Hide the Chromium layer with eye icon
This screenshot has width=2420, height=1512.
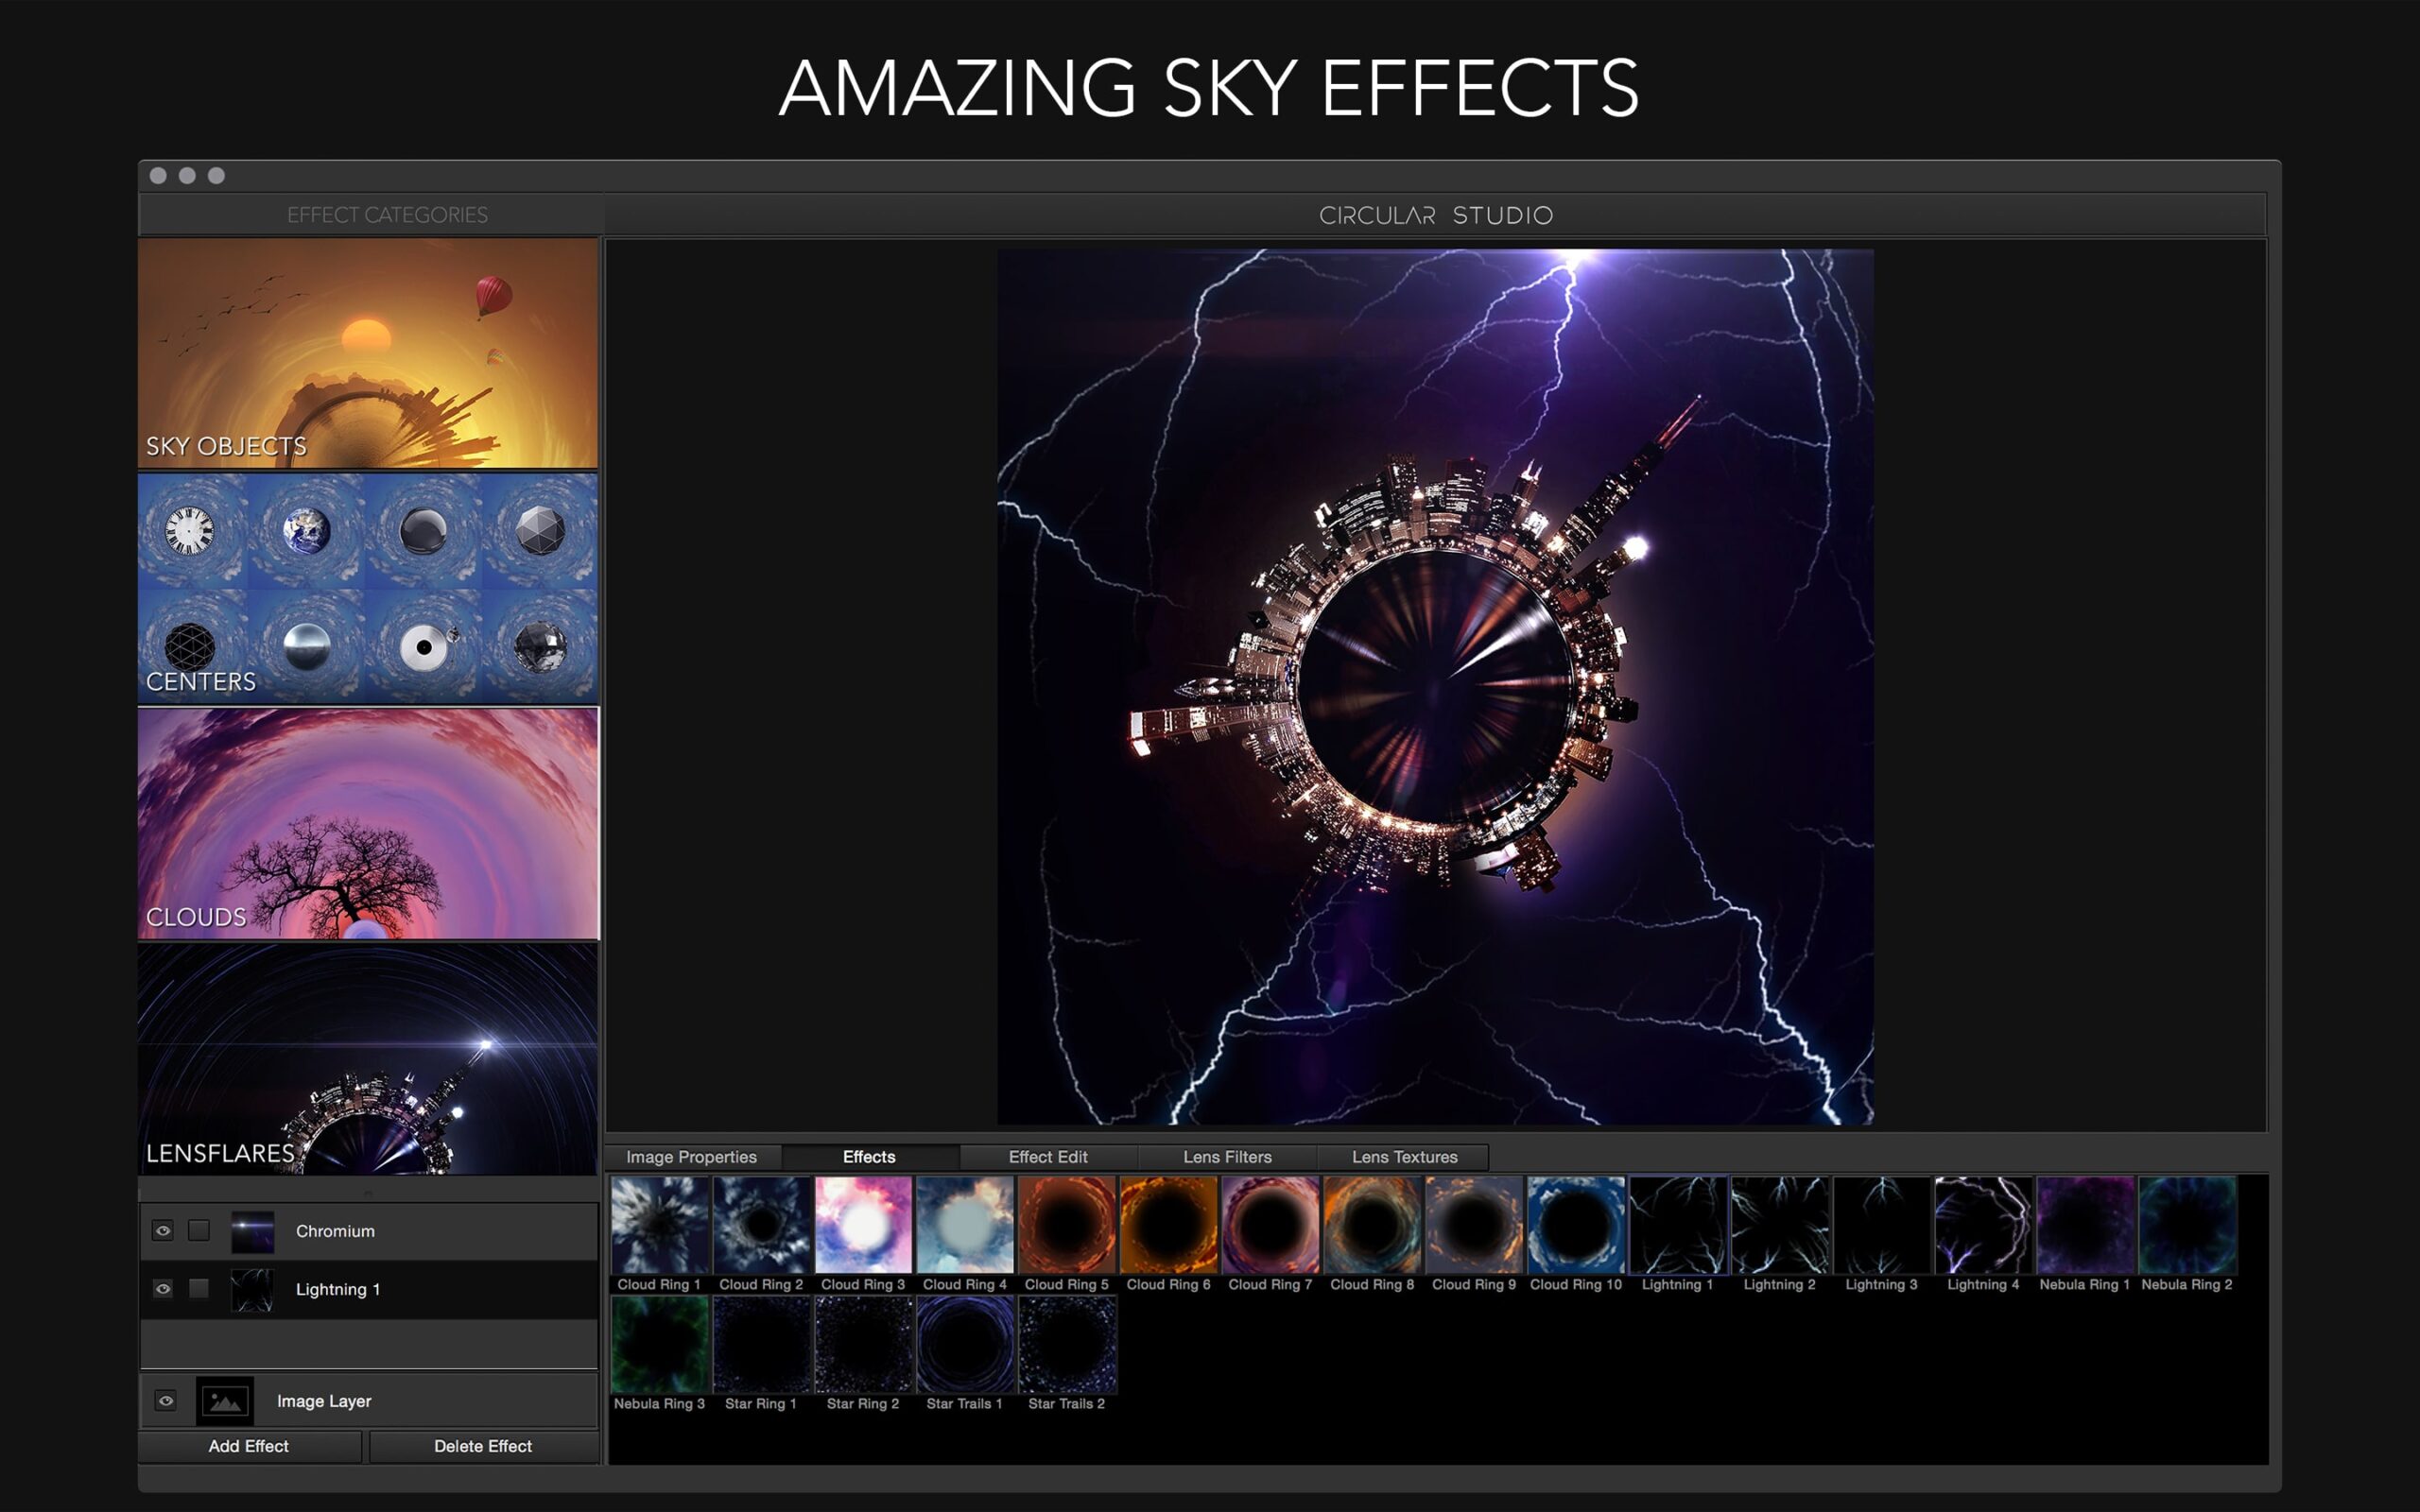point(163,1231)
